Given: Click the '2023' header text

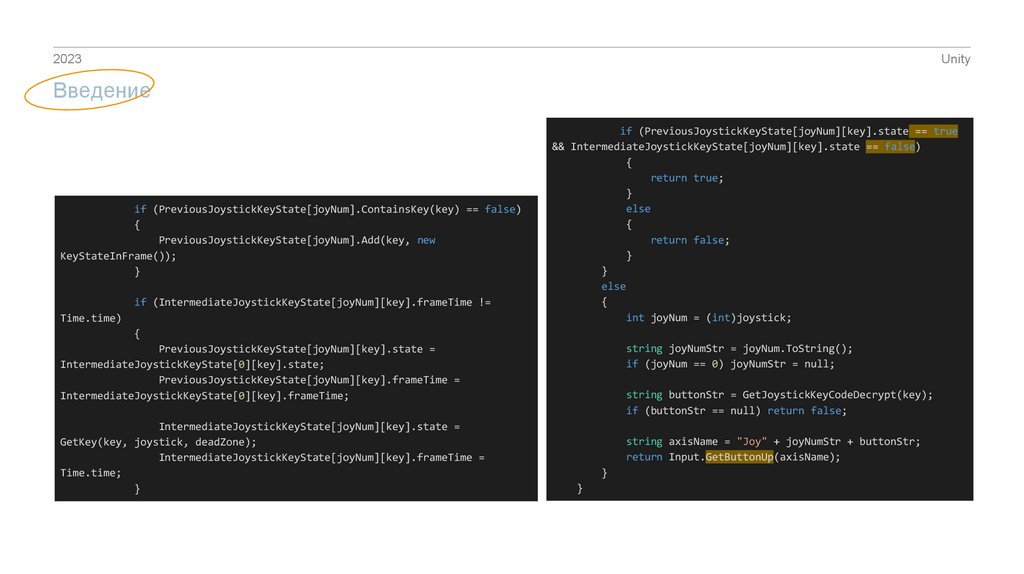Looking at the screenshot, I should click(67, 59).
